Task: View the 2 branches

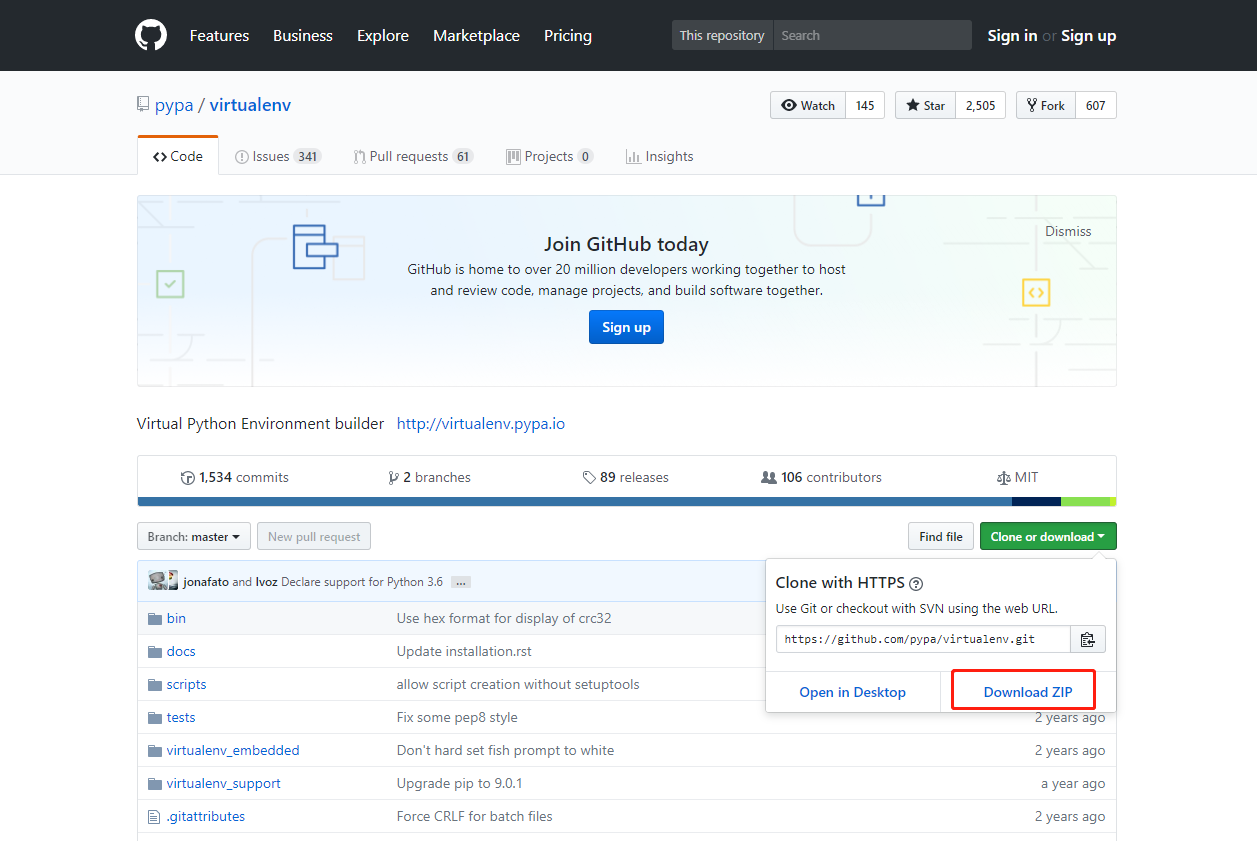Action: pos(430,478)
